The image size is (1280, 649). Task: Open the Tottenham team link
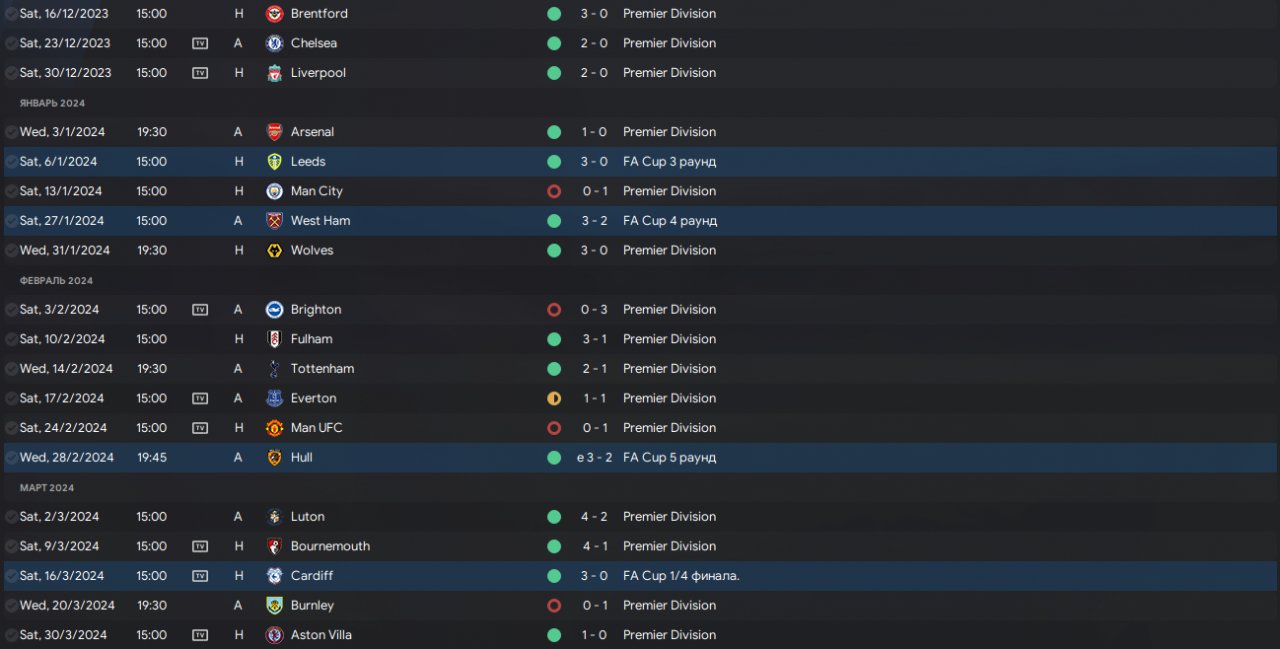[x=322, y=369]
